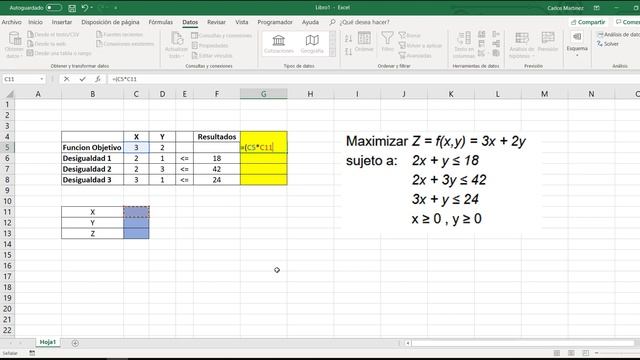The image size is (640, 360).
Task: Click Fuentes recientes icon
Action: click(99, 34)
